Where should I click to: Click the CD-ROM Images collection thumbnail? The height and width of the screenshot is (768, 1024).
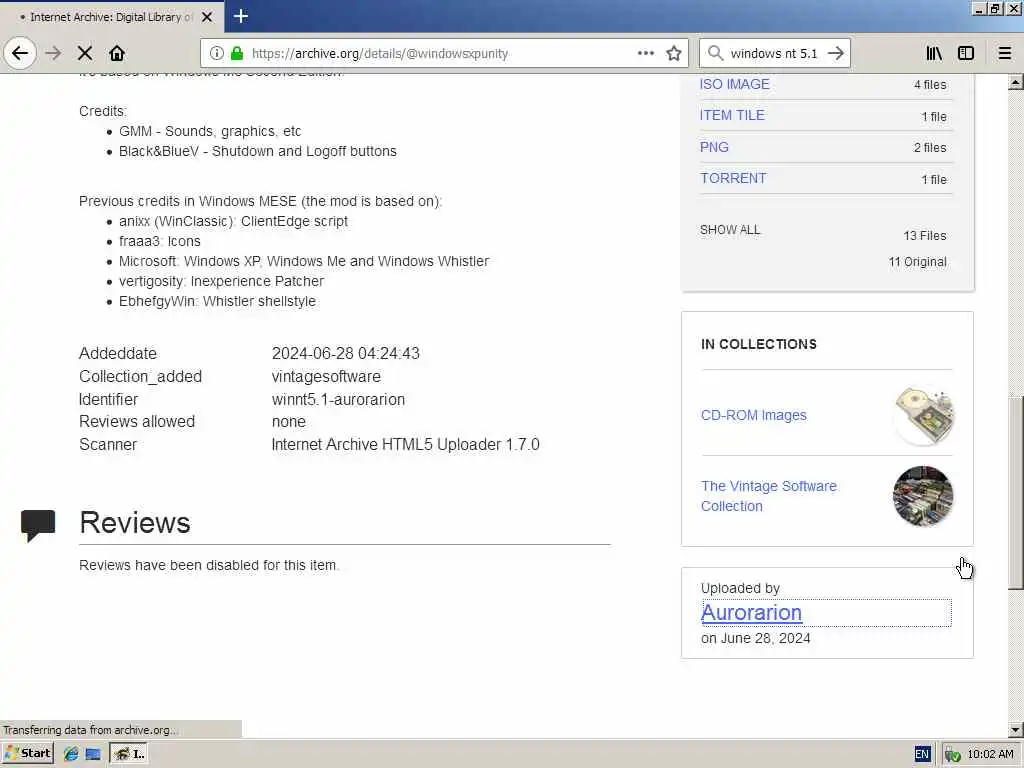pos(923,415)
